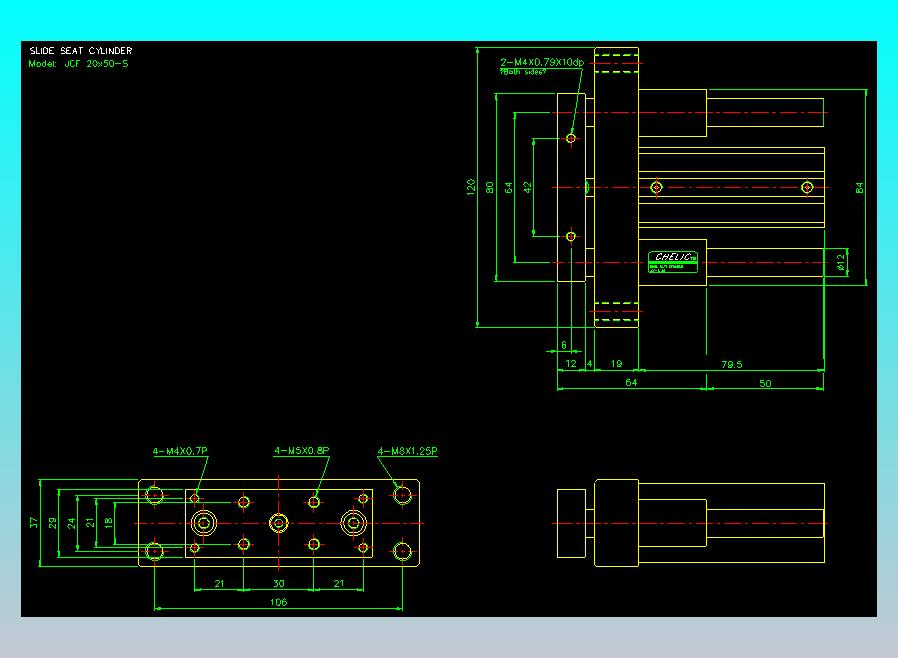Select the 4-M8X1.25P hole callout
Viewport: 898px width, 658px height.
[x=407, y=451]
